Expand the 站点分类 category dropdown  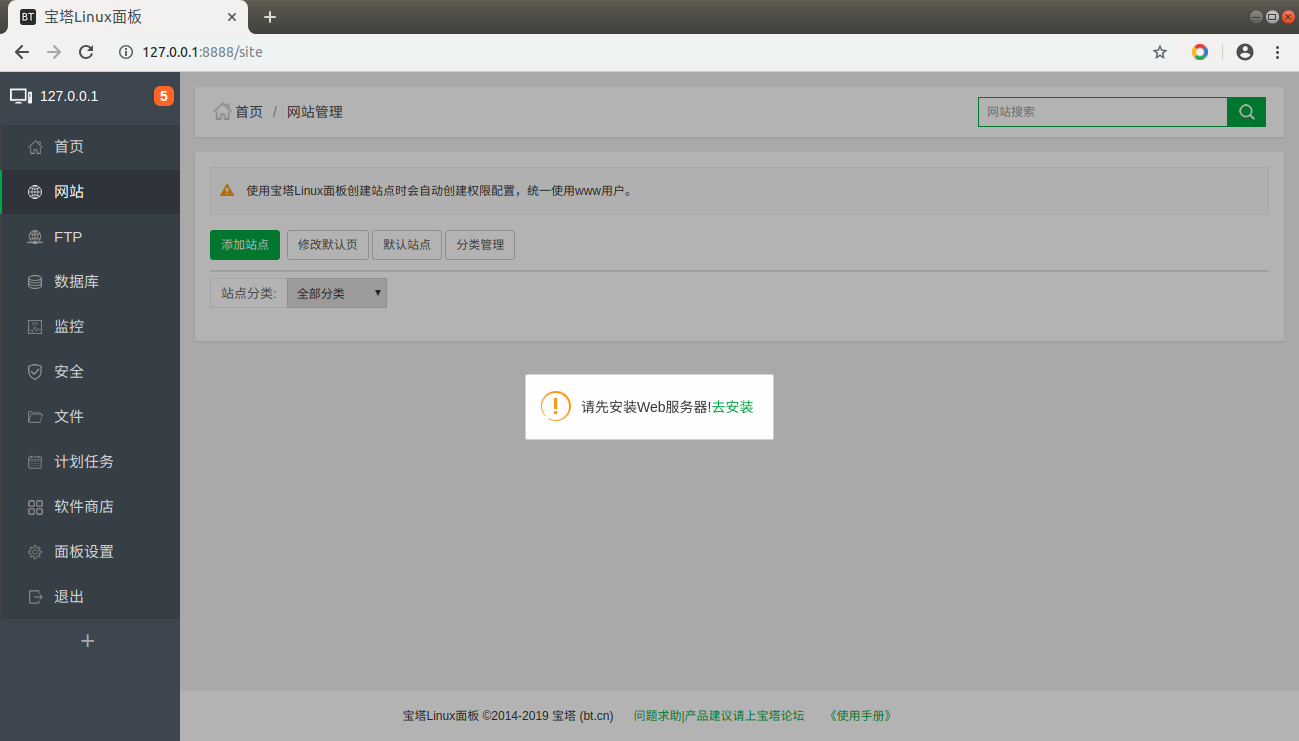[336, 292]
